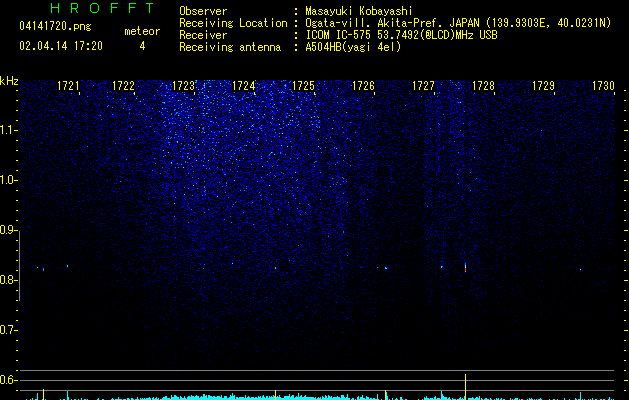The image size is (629, 400).
Task: Click the kHz axis unit label
Action: 9,81
